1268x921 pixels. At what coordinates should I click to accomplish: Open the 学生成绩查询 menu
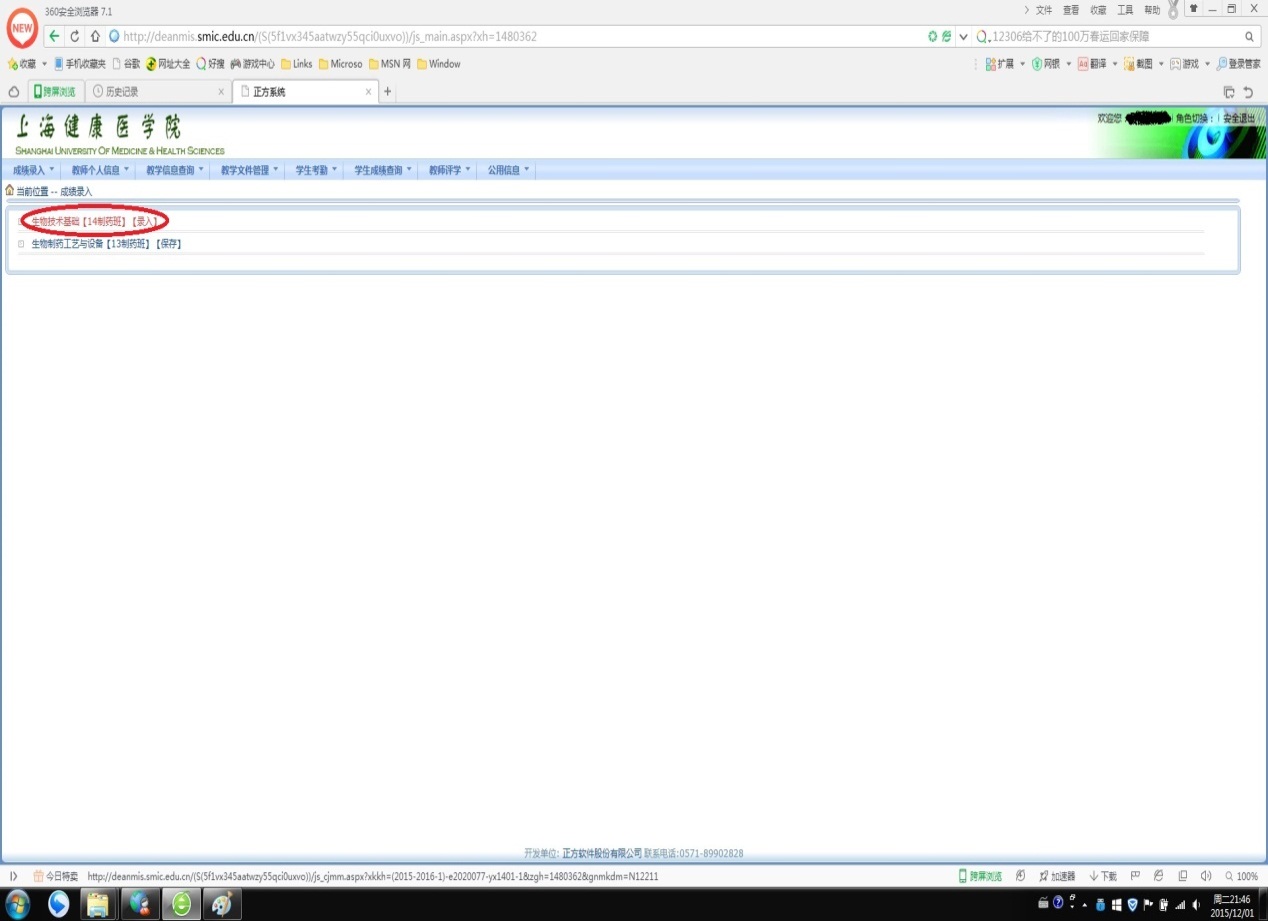point(383,170)
